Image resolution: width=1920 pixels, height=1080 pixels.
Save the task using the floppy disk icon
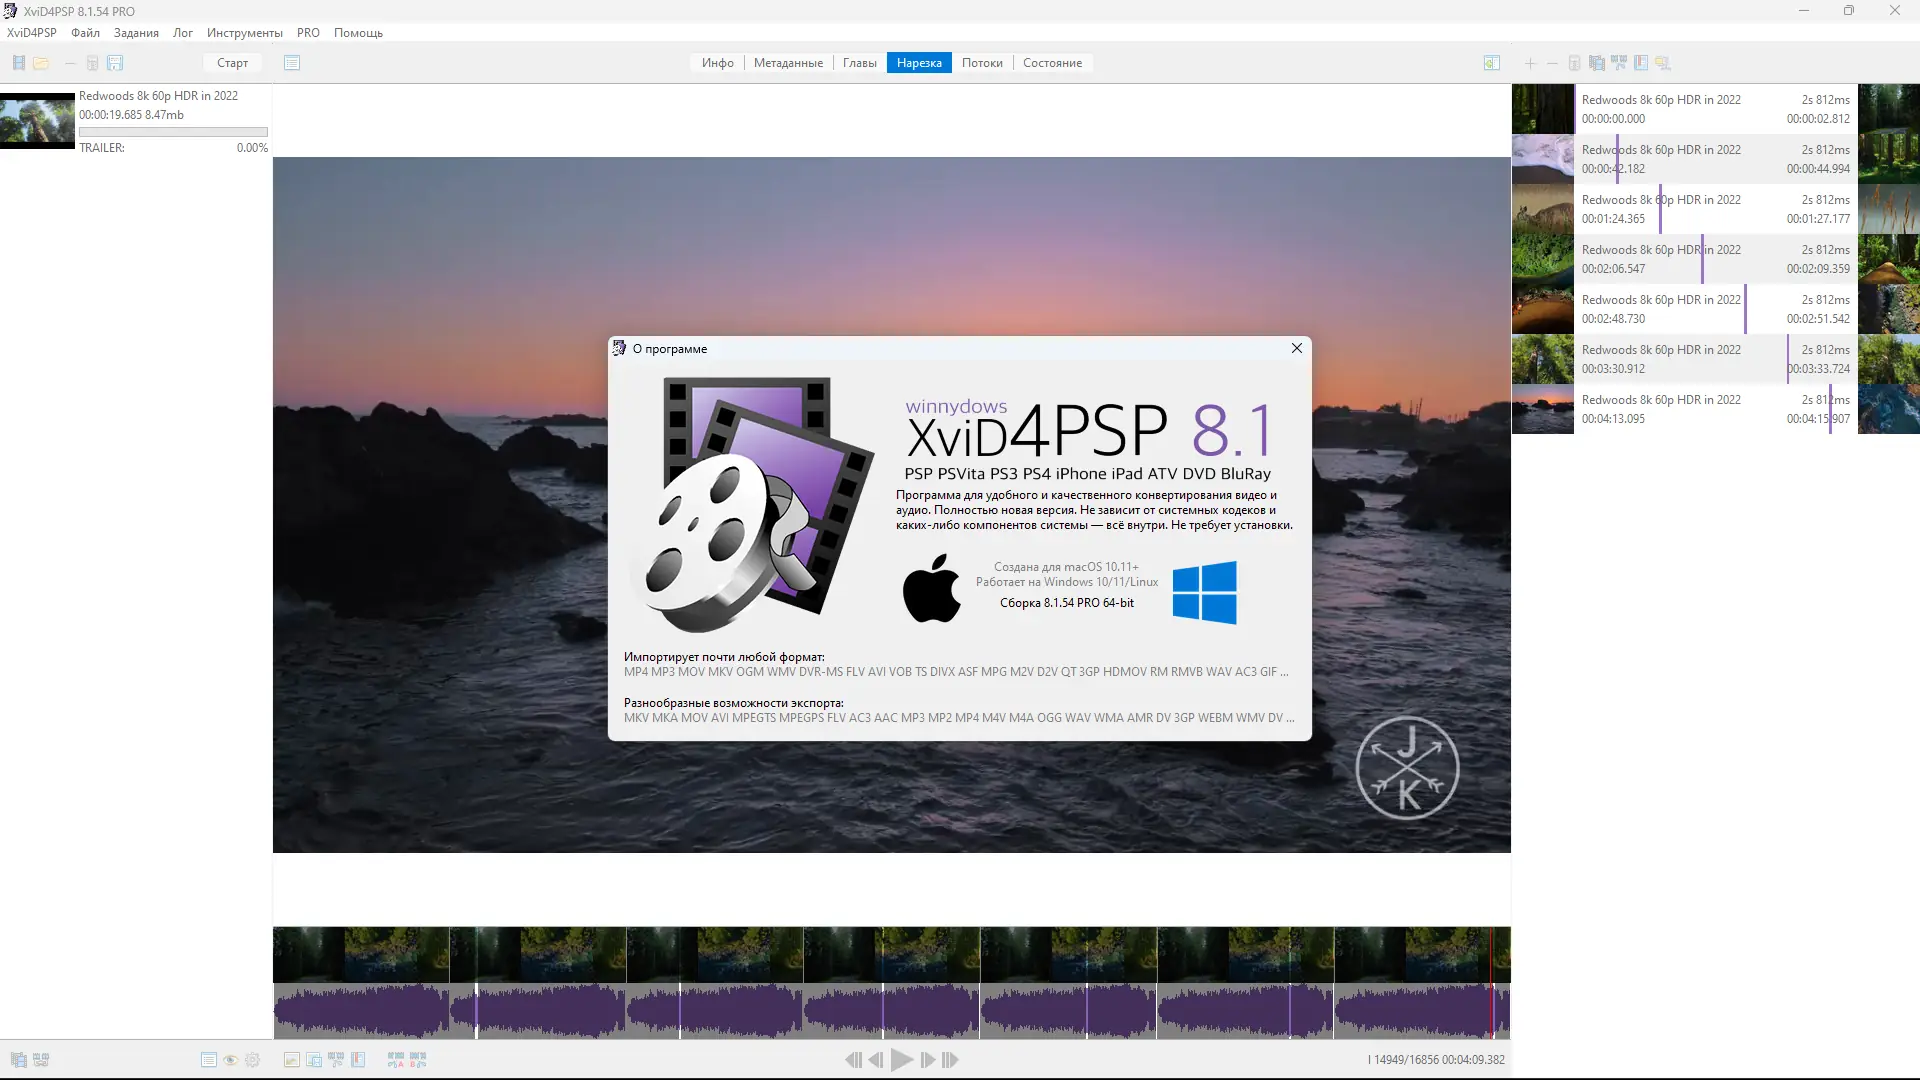click(116, 63)
